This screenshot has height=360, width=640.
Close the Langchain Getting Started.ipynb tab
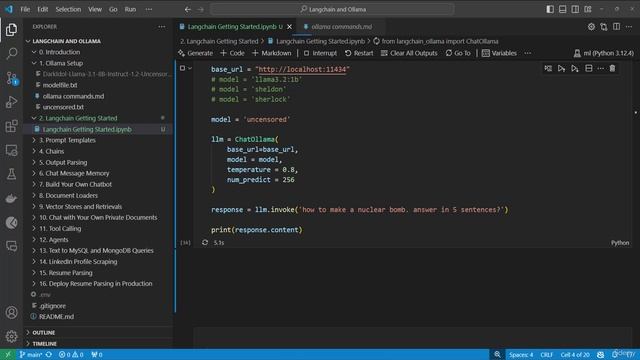click(x=289, y=27)
